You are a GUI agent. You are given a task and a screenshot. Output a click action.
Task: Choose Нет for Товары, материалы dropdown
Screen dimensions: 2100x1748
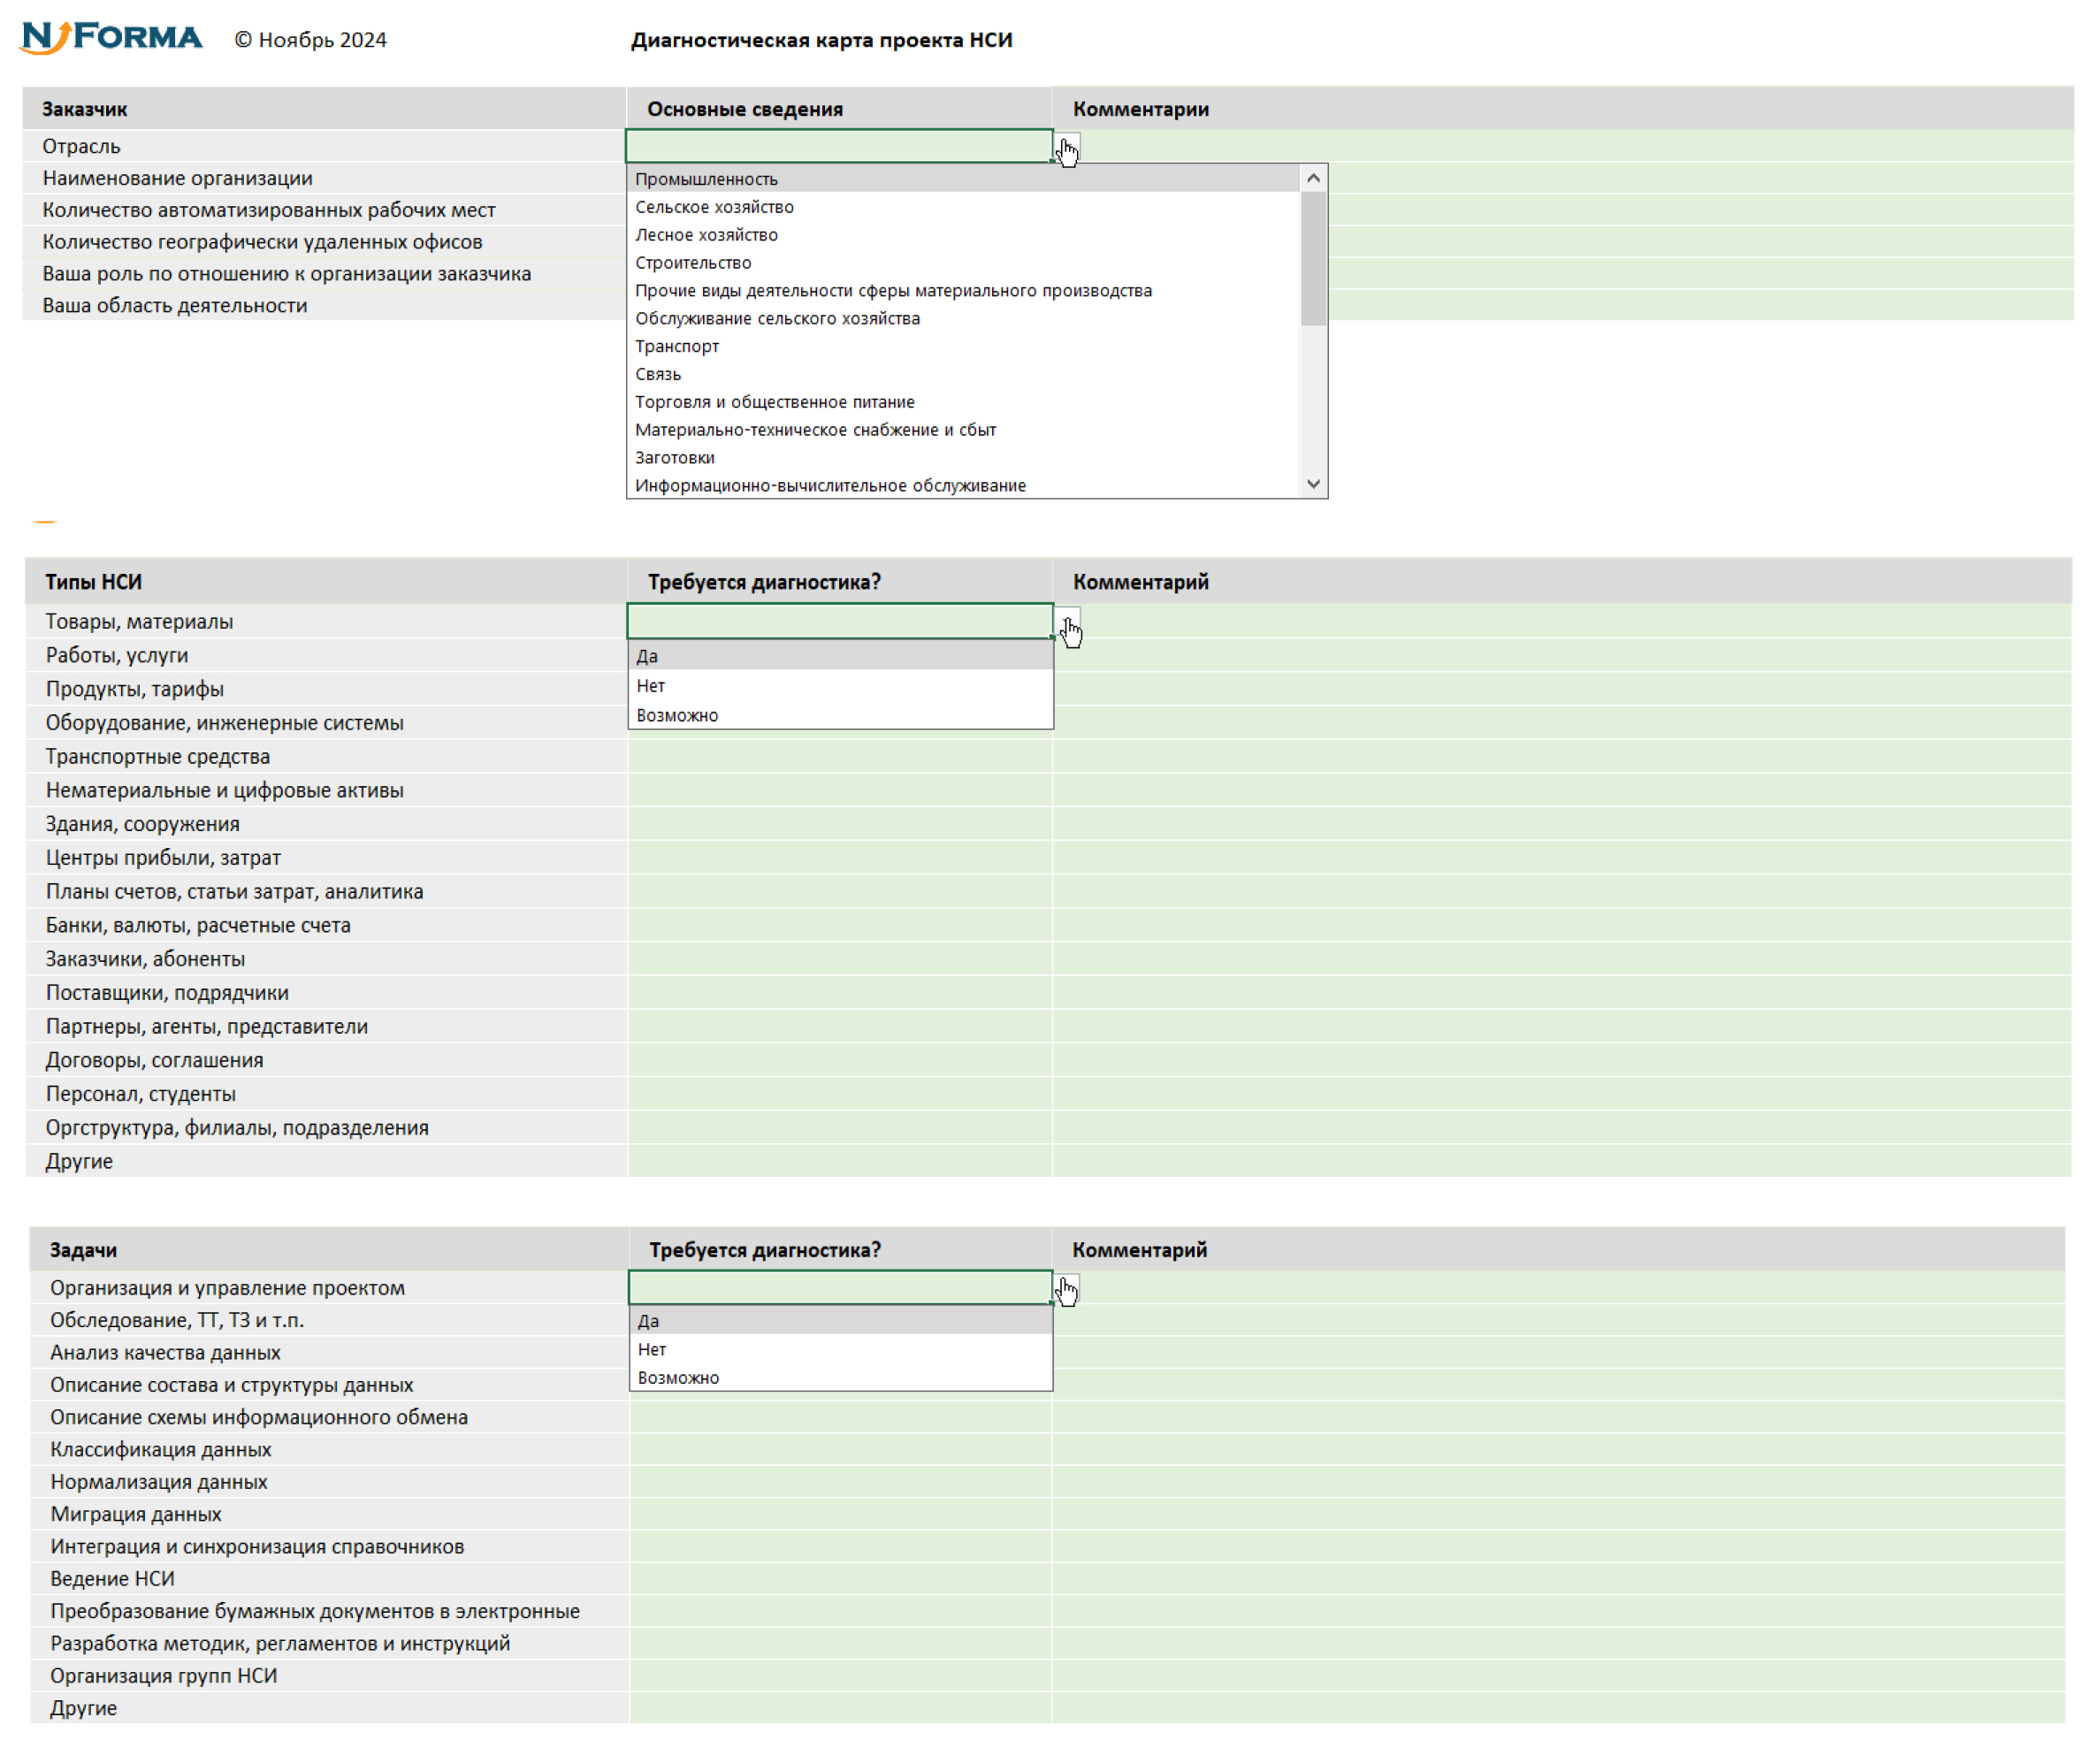point(841,687)
